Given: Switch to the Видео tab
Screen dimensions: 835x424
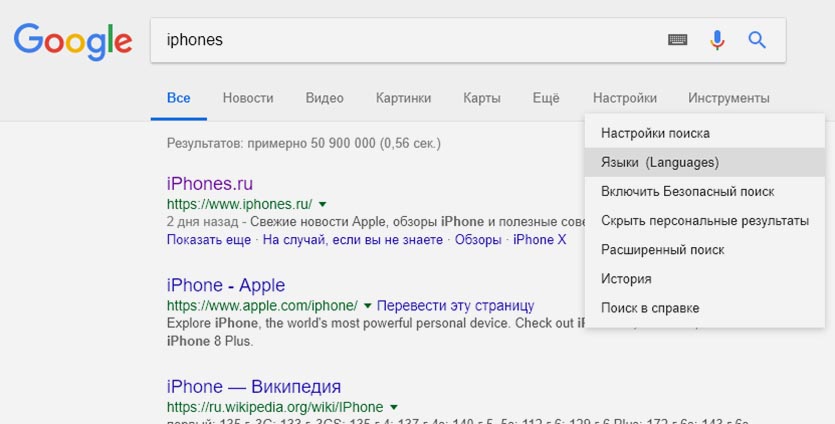Looking at the screenshot, I should pos(324,98).
